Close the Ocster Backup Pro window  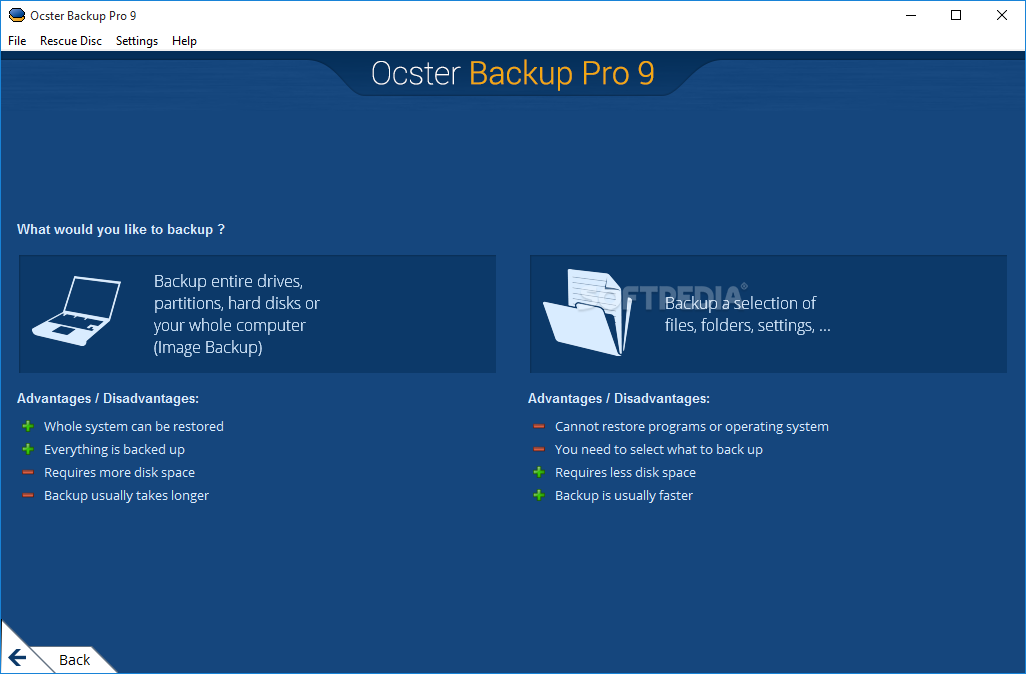click(x=1002, y=15)
